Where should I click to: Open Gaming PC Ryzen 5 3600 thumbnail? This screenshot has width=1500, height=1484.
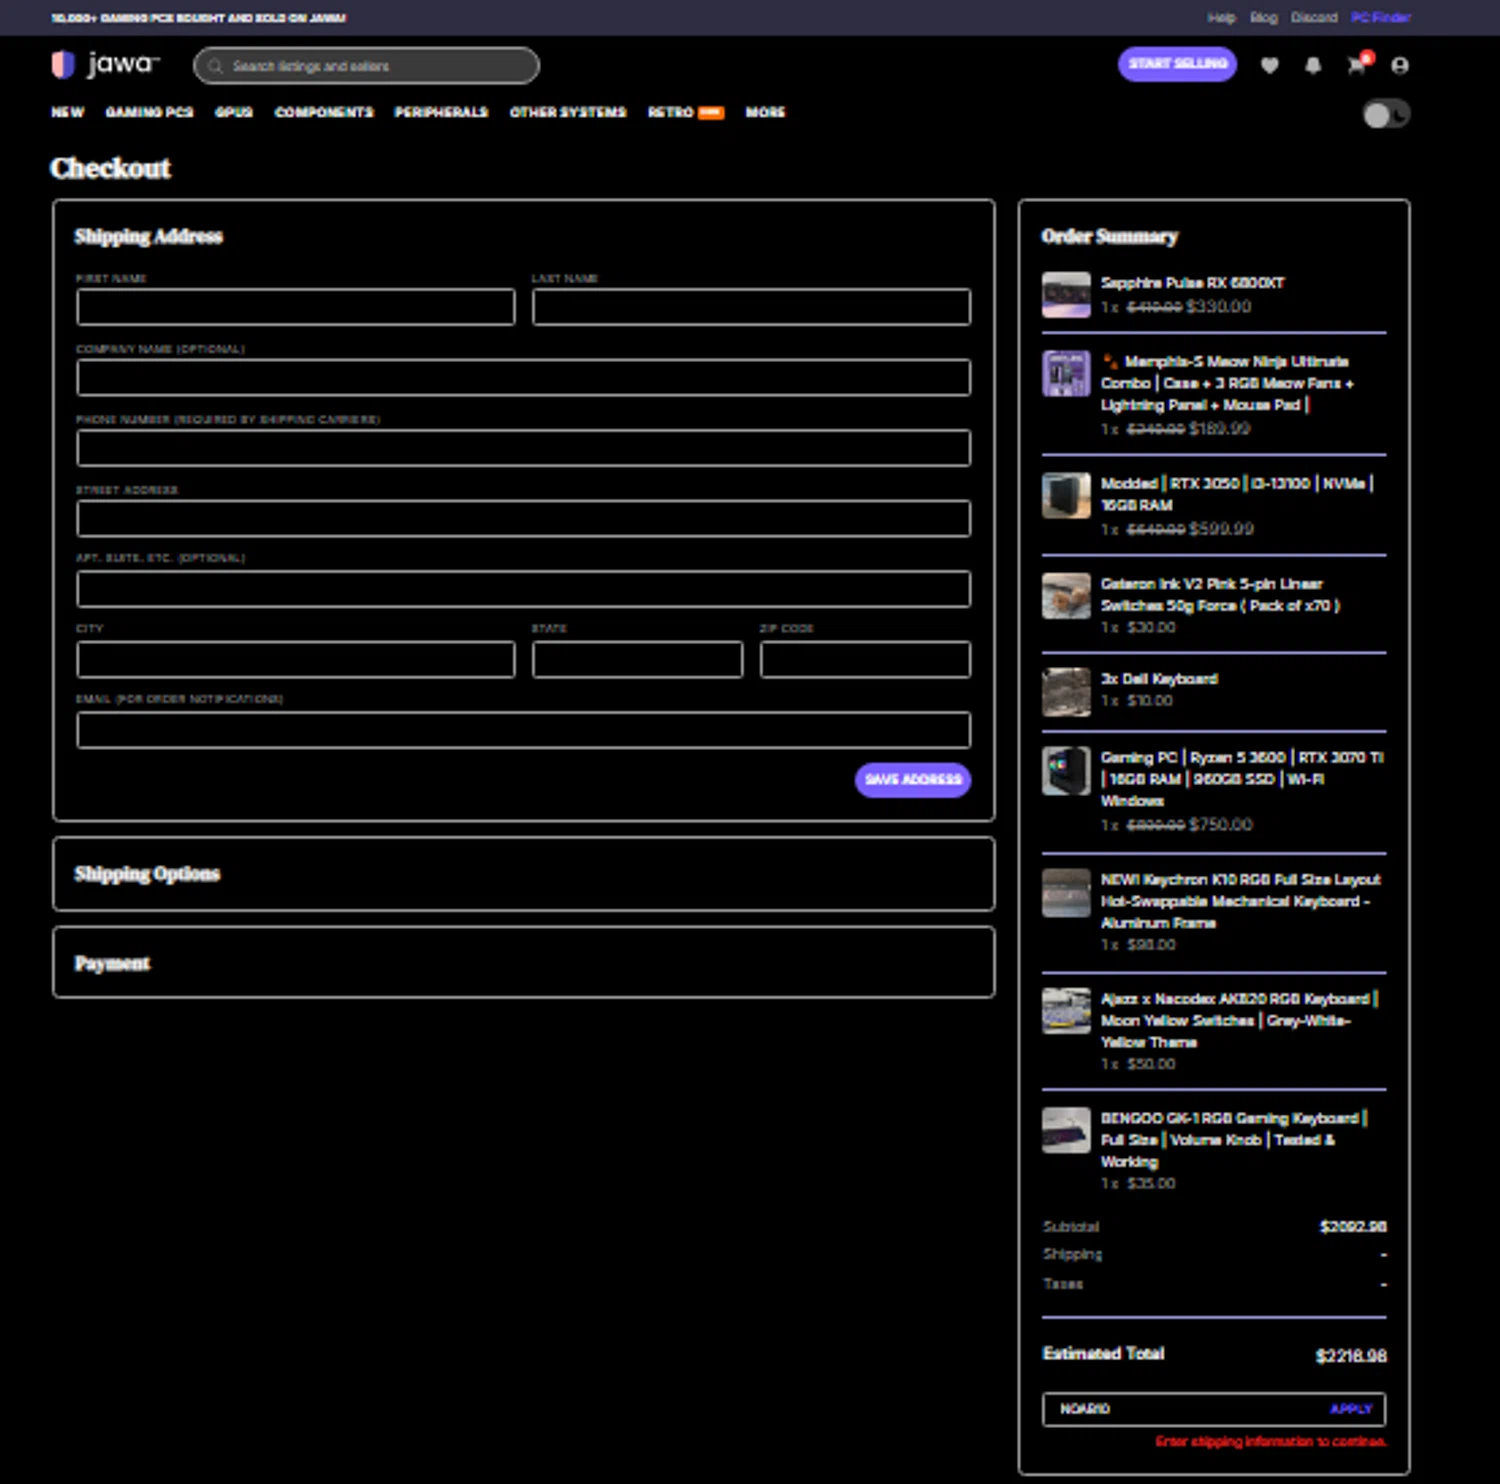(1066, 770)
